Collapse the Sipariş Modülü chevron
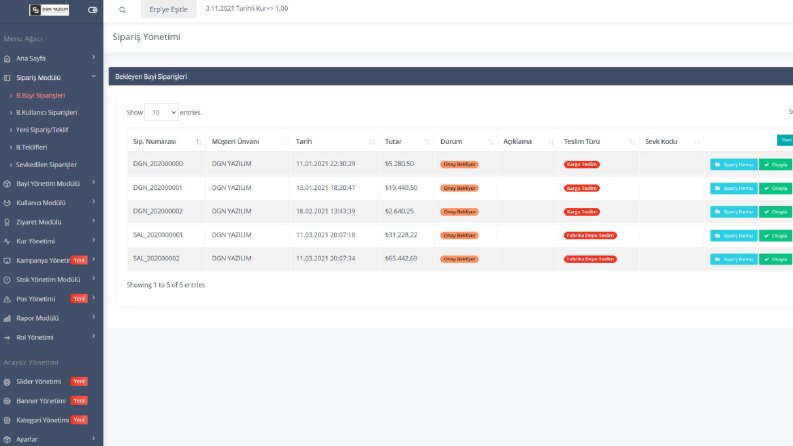Viewport: 793px width, 446px height. 94,77
